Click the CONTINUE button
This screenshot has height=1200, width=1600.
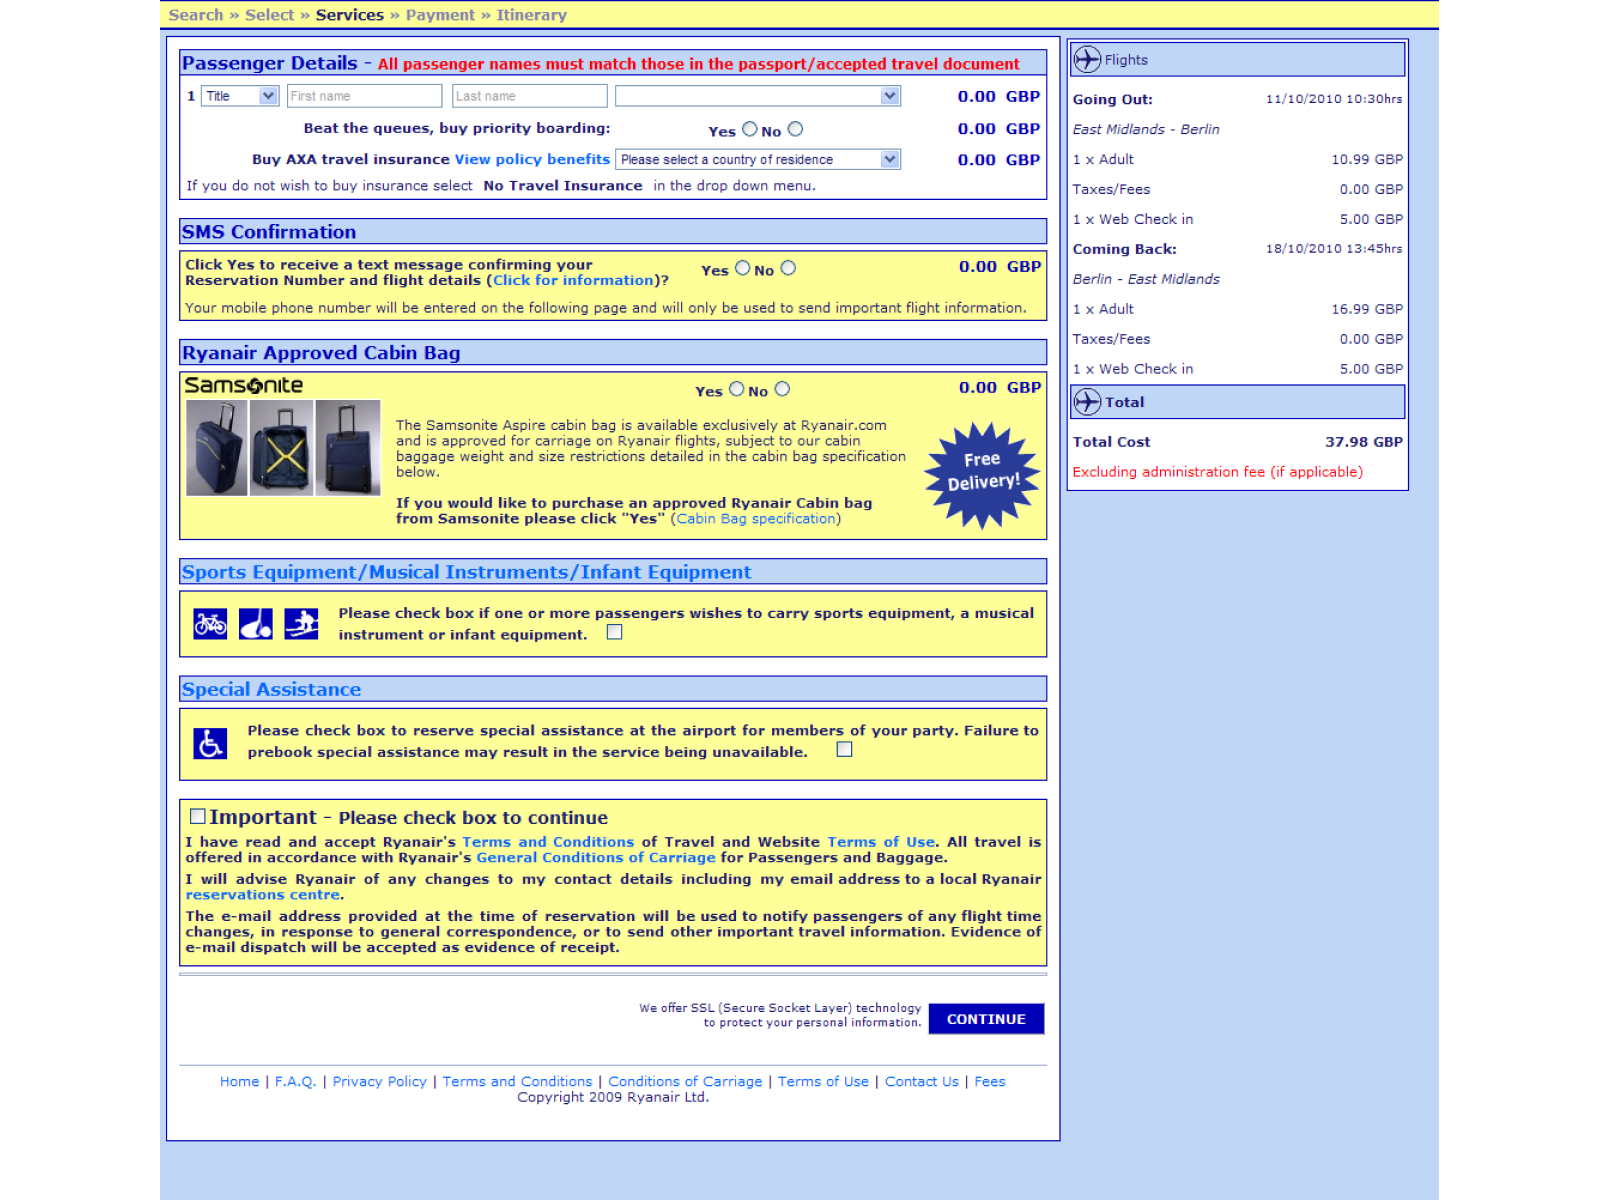coord(986,1019)
